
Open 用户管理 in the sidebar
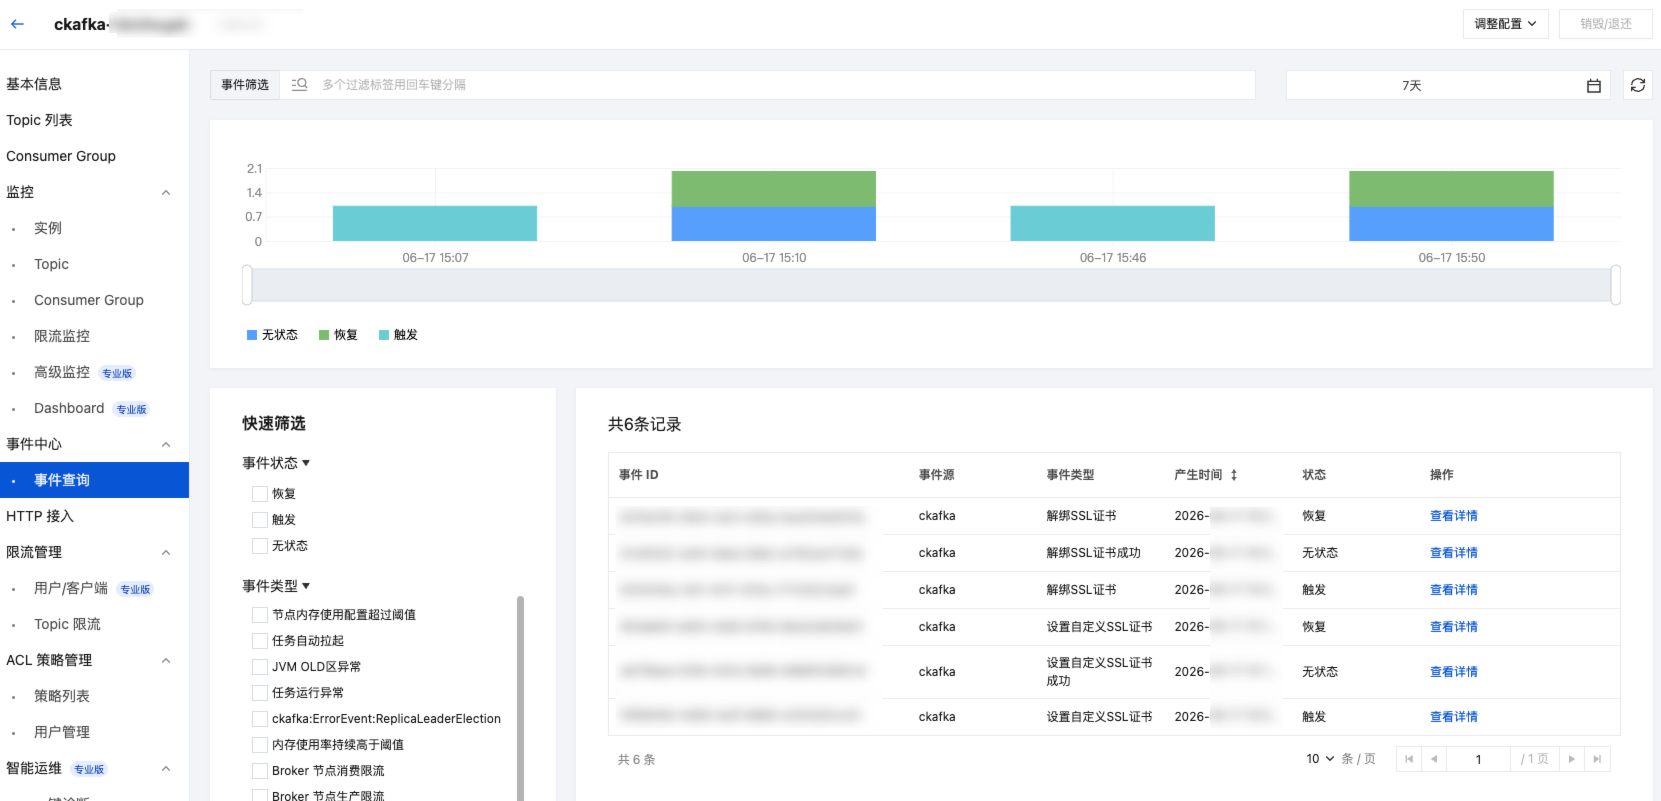[x=62, y=732]
